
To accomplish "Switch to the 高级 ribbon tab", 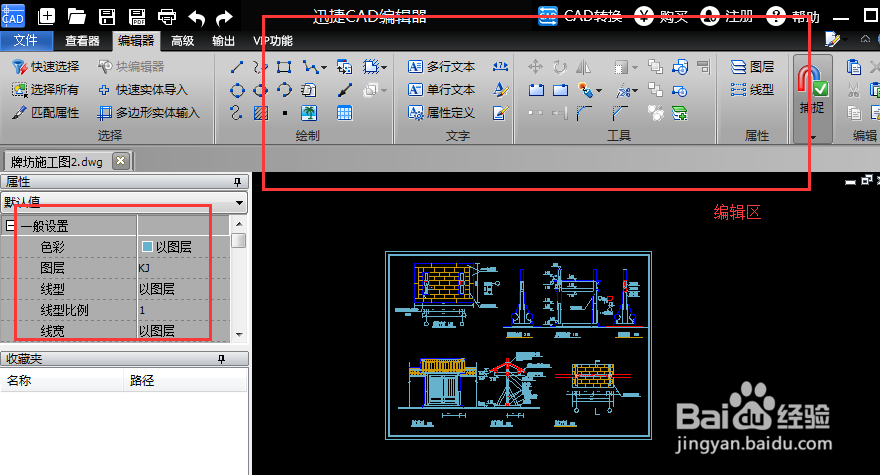I will [x=182, y=41].
